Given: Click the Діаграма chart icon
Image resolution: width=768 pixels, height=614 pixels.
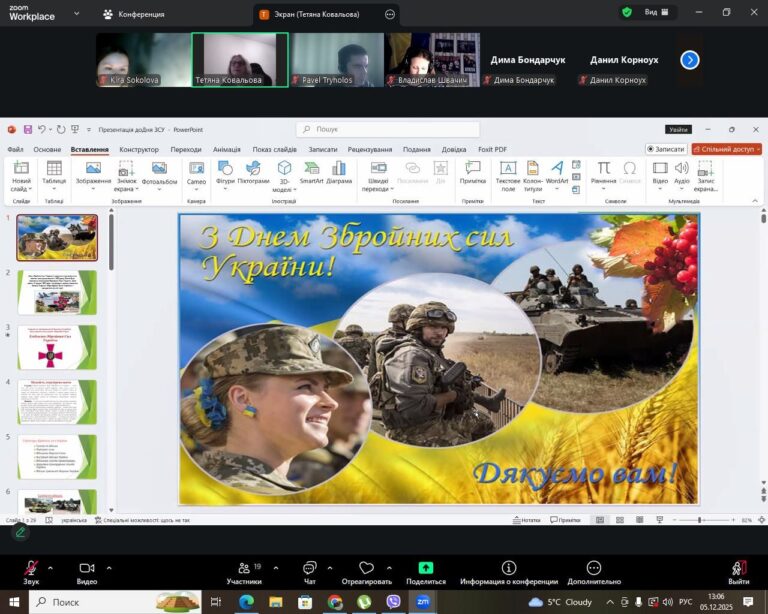Looking at the screenshot, I should [339, 172].
